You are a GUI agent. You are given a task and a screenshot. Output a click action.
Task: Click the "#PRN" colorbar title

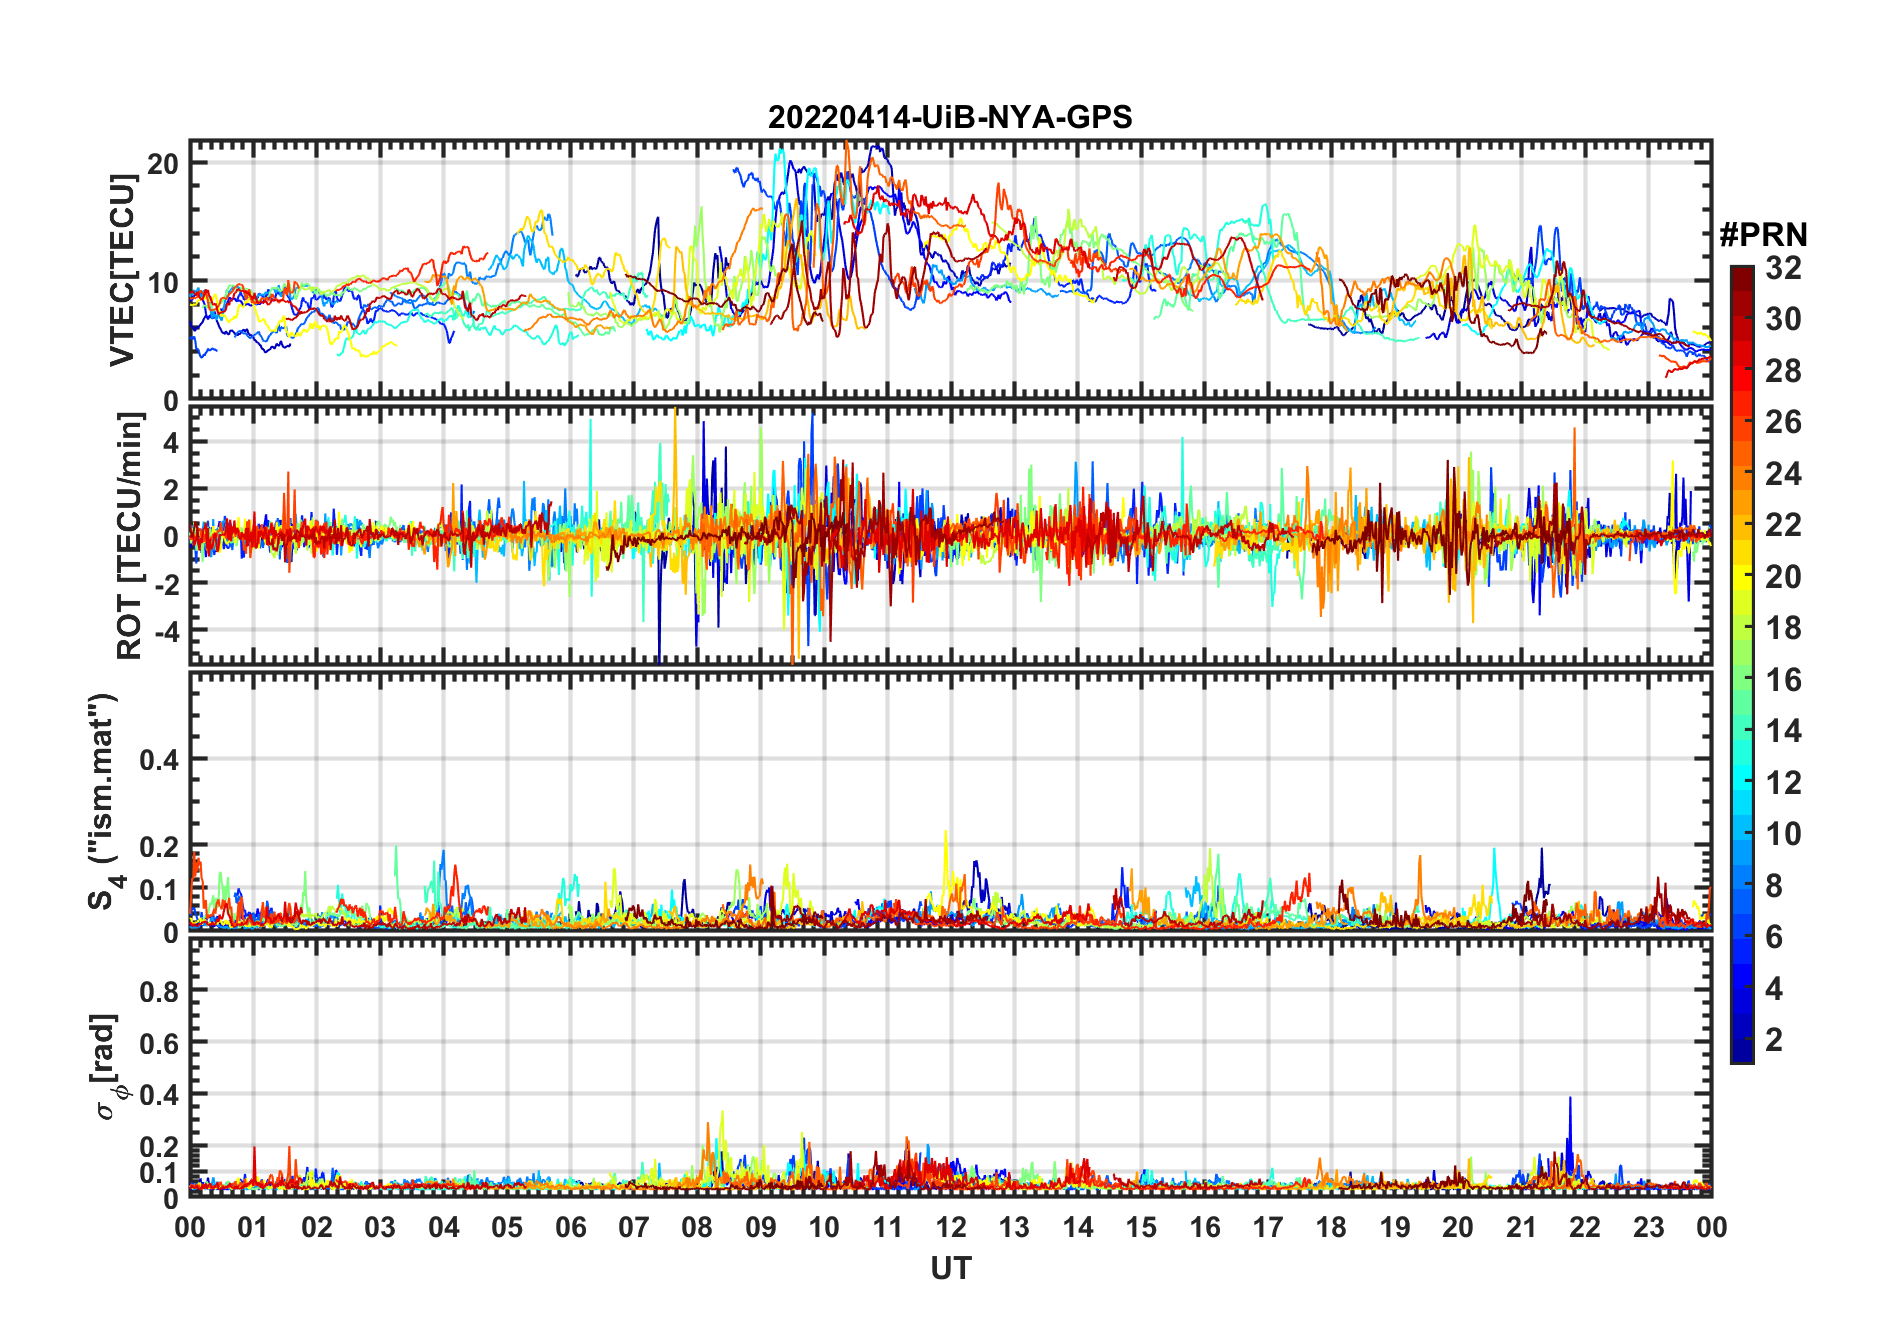coord(1763,235)
